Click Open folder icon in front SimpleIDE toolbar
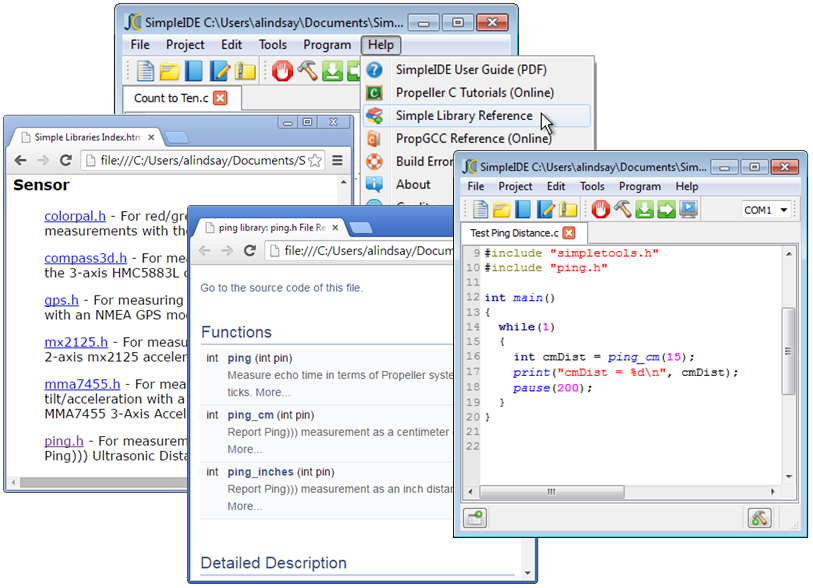 [501, 210]
